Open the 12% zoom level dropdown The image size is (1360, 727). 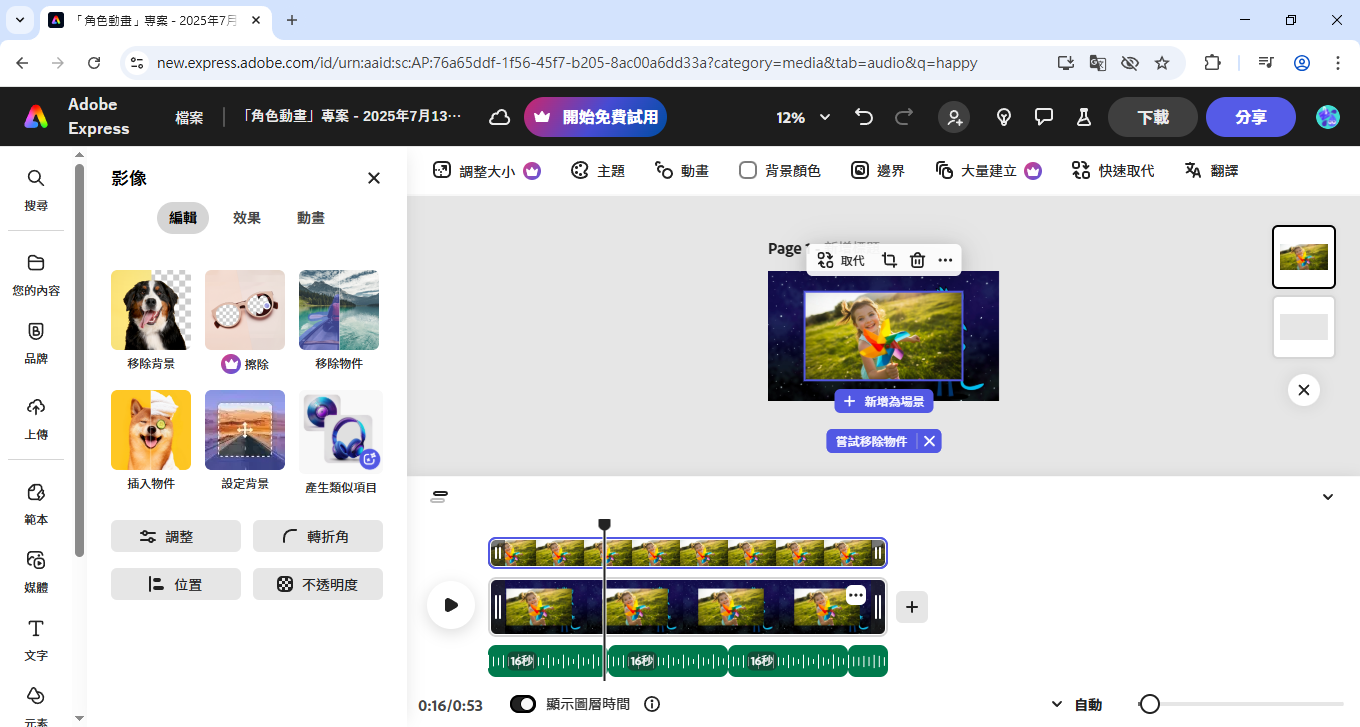(x=803, y=117)
